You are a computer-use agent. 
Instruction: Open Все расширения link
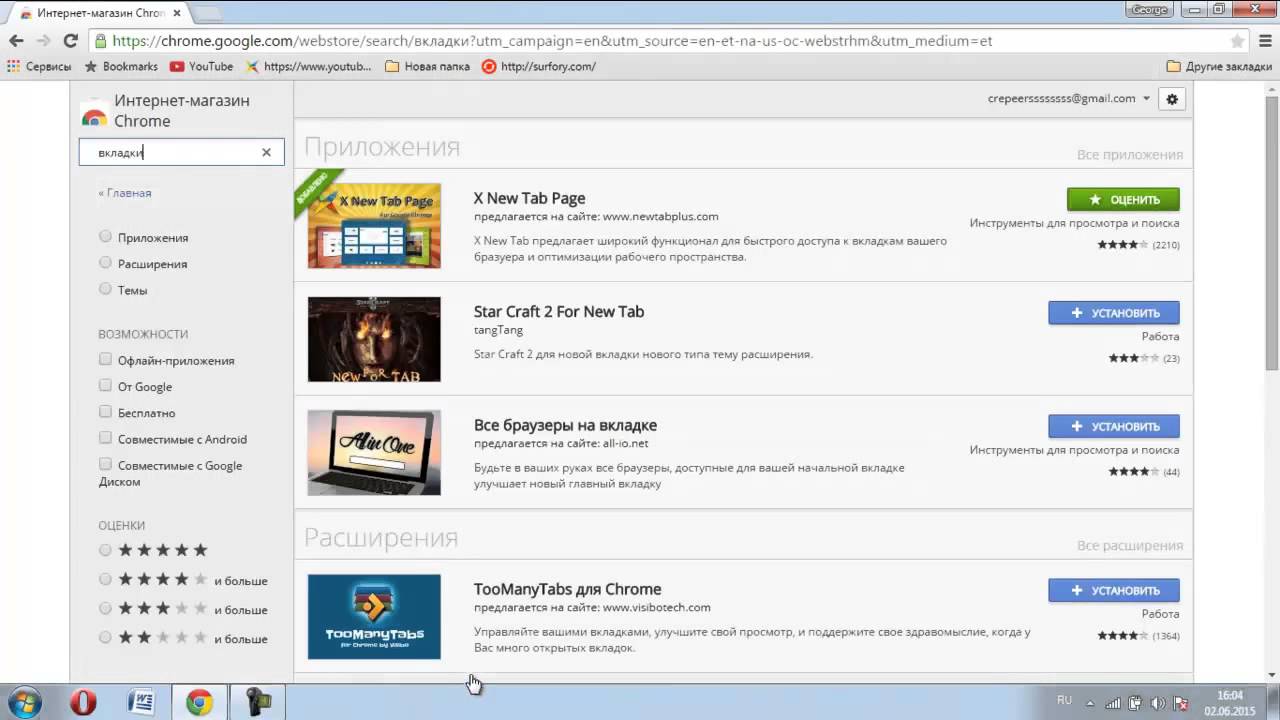(1130, 546)
